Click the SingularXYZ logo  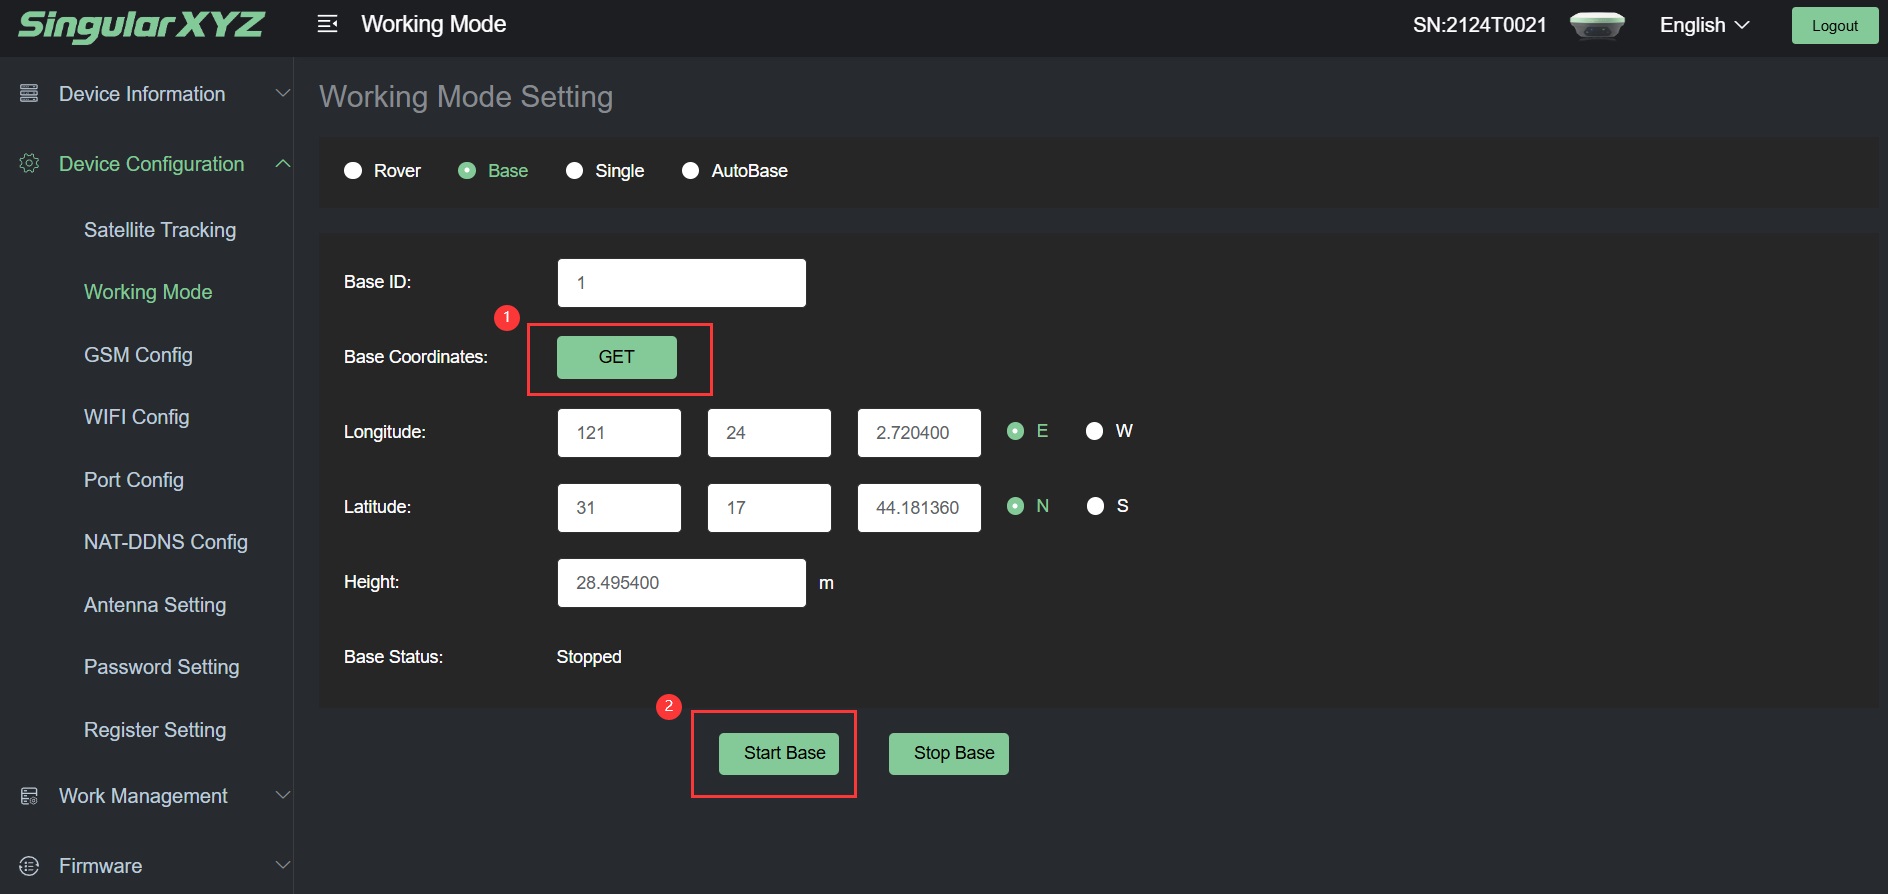(x=141, y=25)
